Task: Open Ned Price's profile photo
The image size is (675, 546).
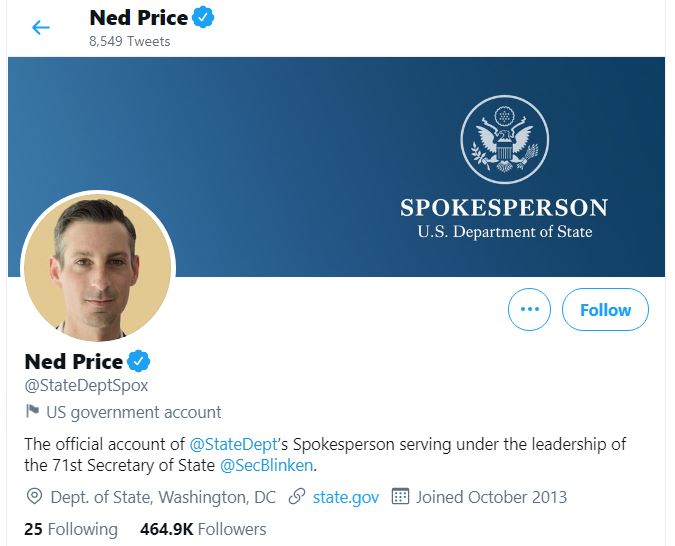Action: point(98,267)
